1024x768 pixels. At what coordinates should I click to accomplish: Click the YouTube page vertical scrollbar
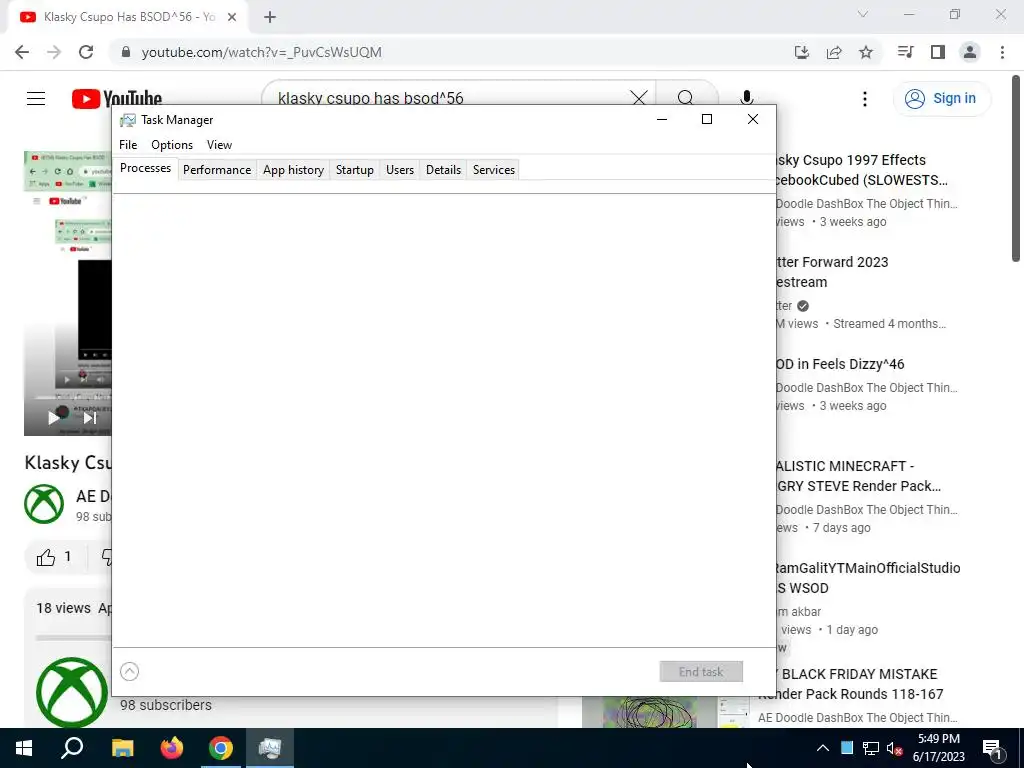(x=1016, y=170)
